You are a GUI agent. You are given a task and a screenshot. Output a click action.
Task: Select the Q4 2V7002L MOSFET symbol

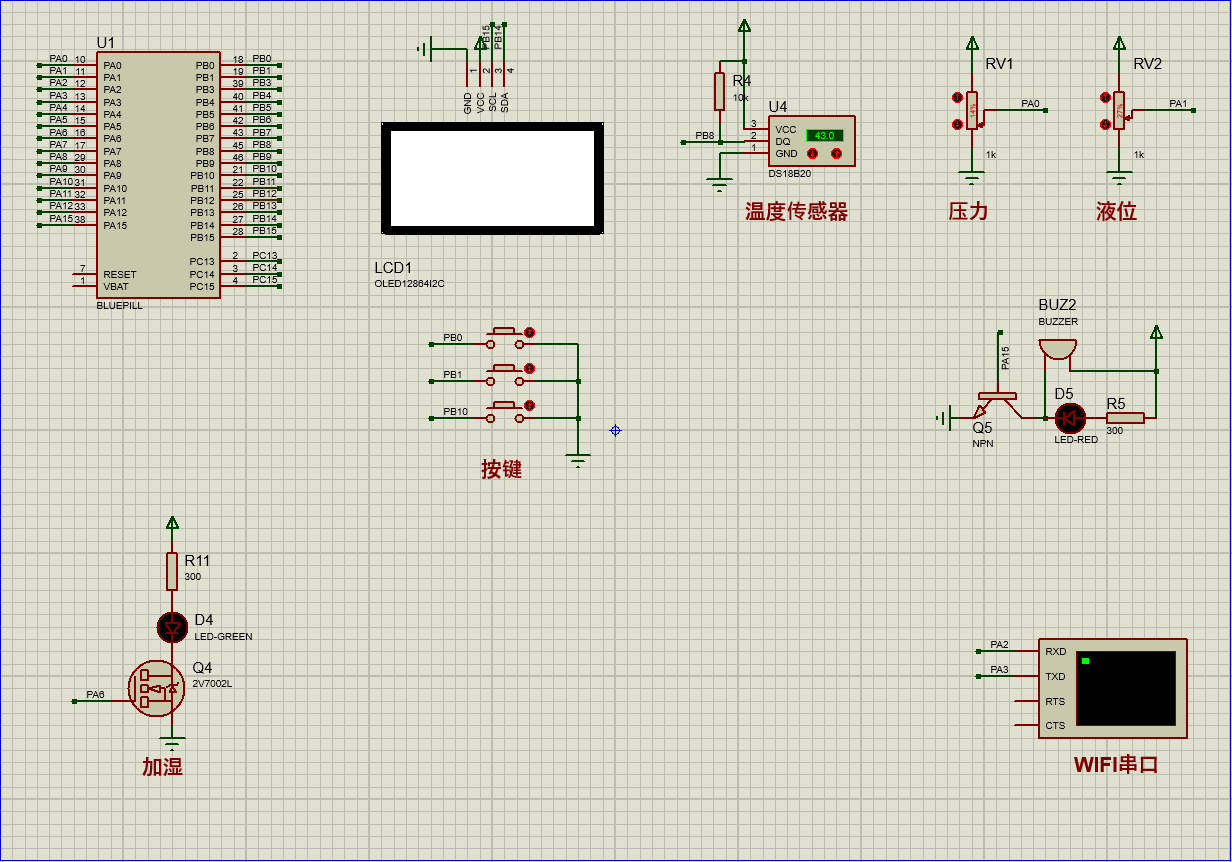[157, 688]
